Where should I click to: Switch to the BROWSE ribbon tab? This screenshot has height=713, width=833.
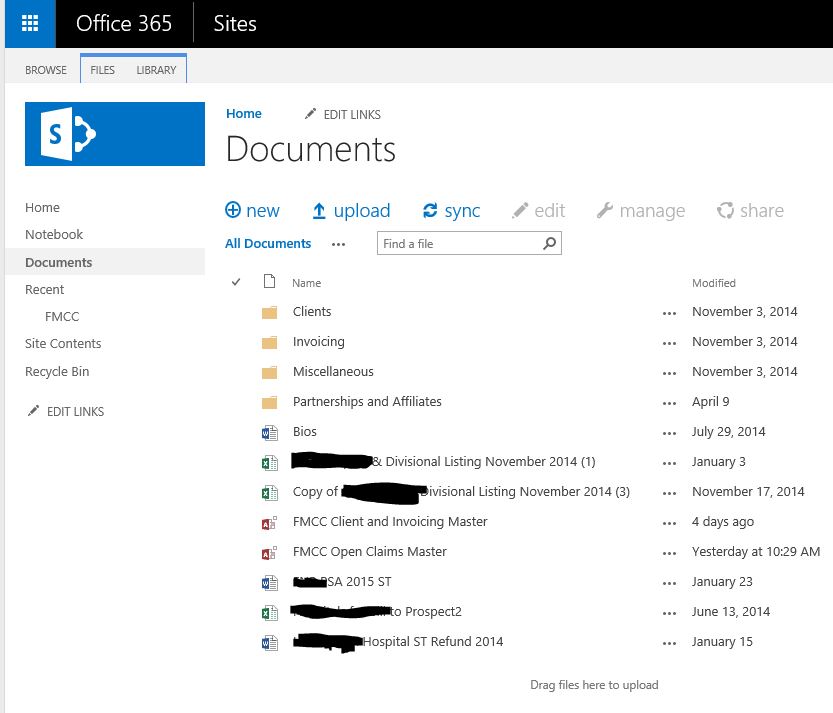pos(46,70)
